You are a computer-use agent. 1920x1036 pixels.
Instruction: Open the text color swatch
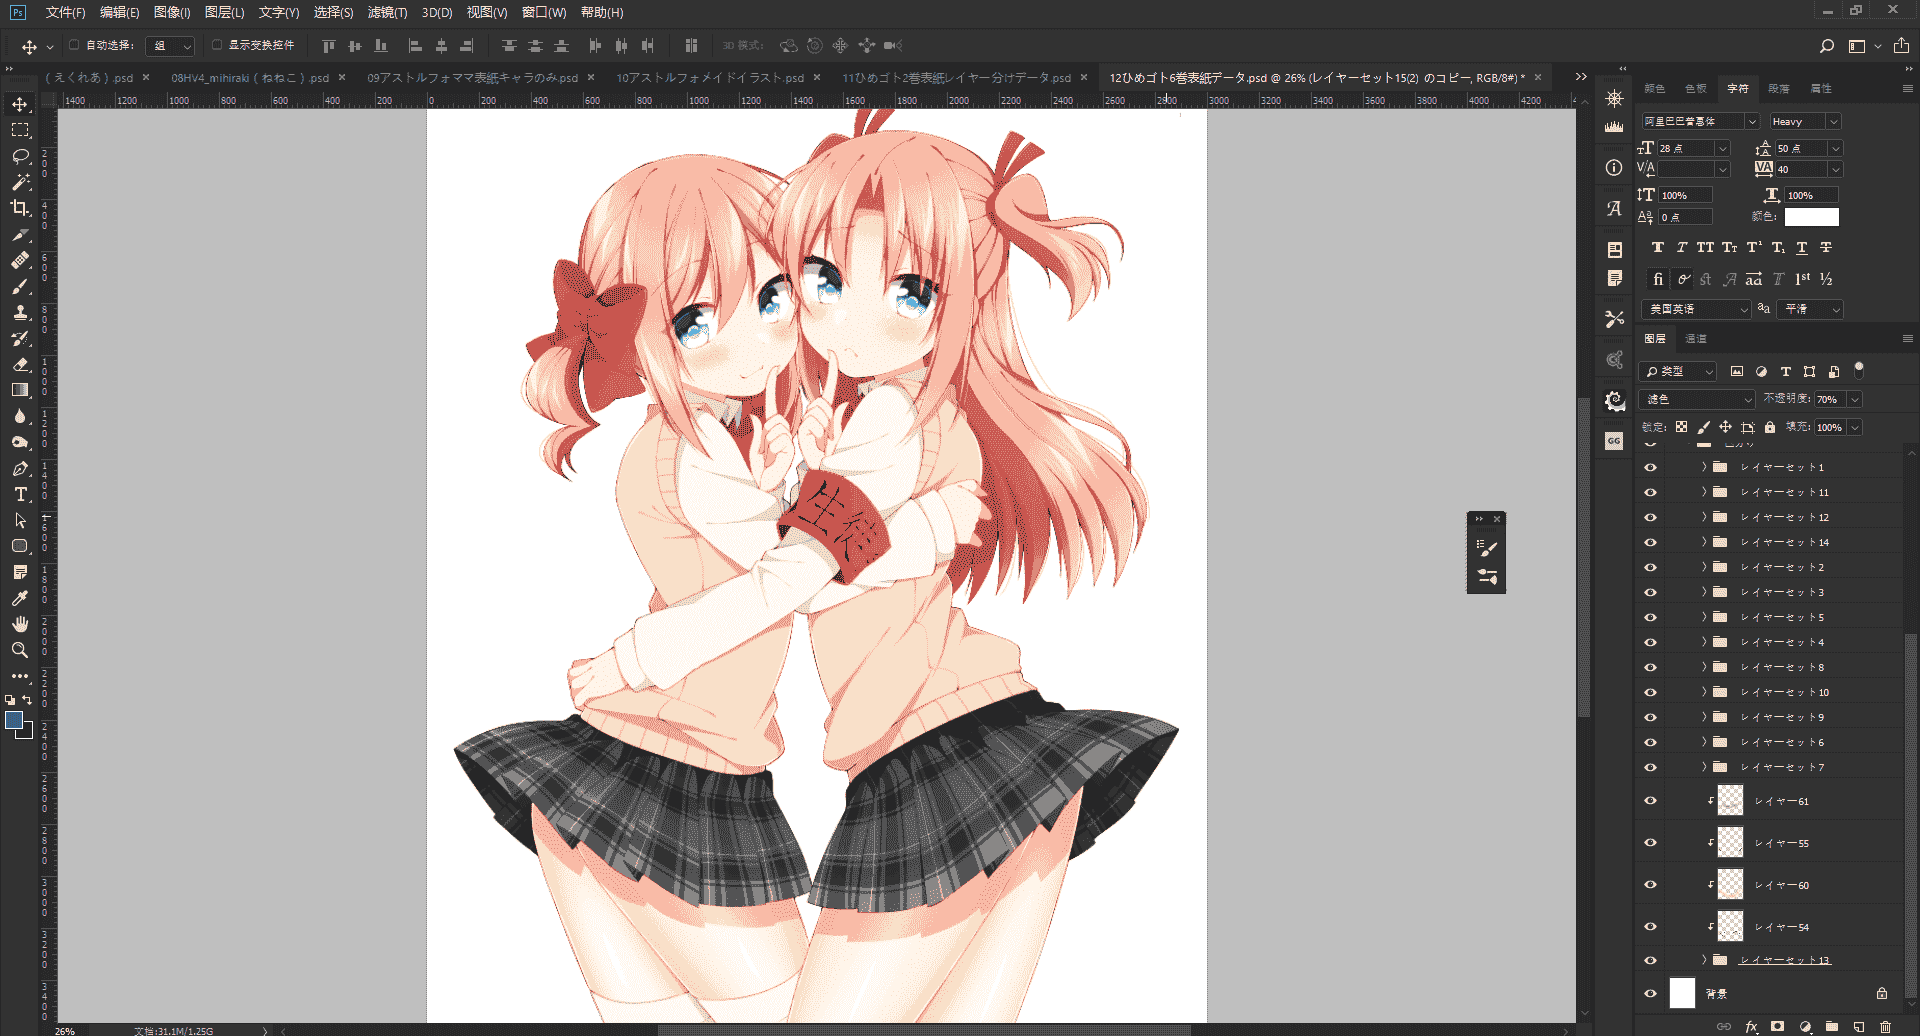pyautogui.click(x=1811, y=217)
